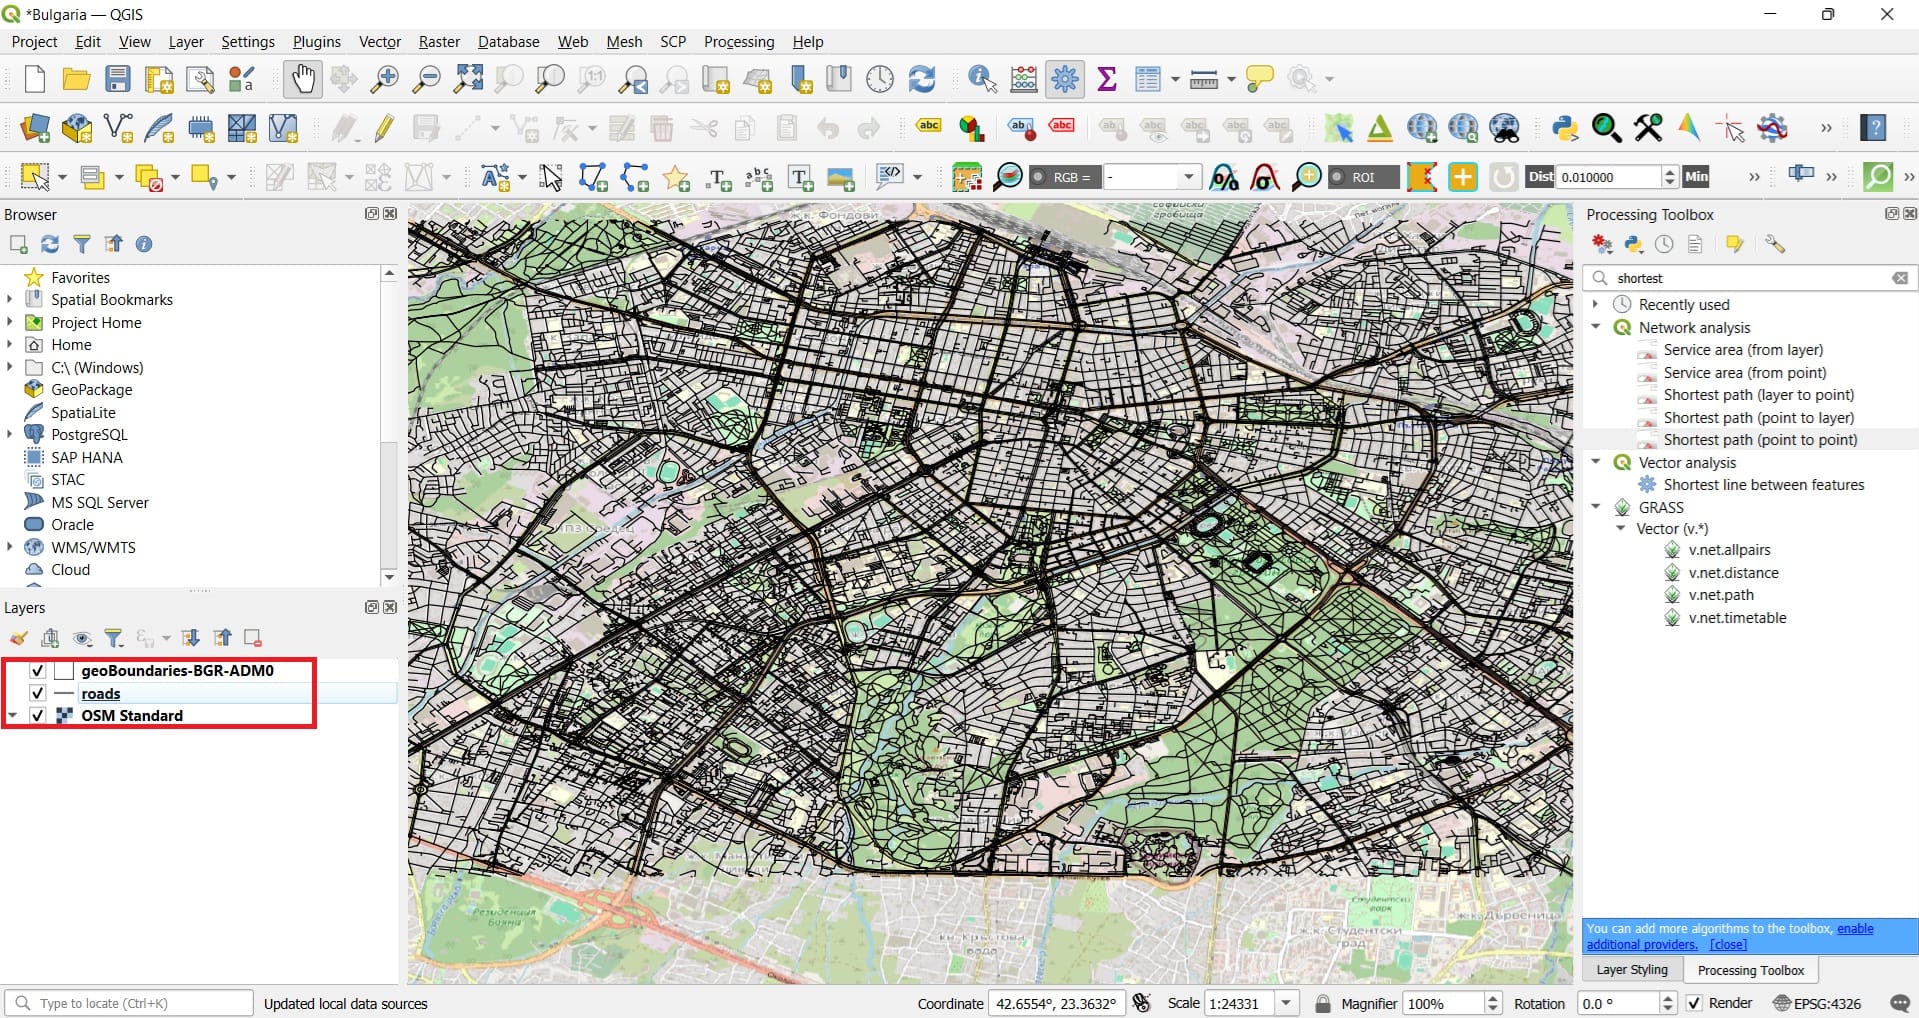Click Add Layer icon in Browser panel
This screenshot has height=1018, width=1919.
click(x=18, y=244)
